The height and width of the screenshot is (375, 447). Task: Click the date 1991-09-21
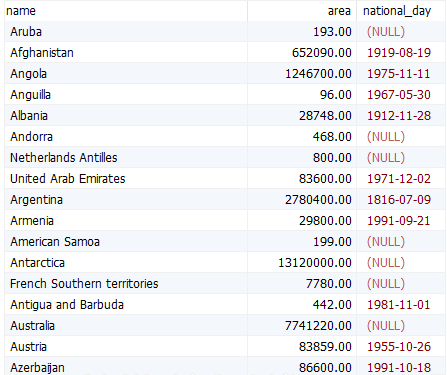pyautogui.click(x=399, y=221)
